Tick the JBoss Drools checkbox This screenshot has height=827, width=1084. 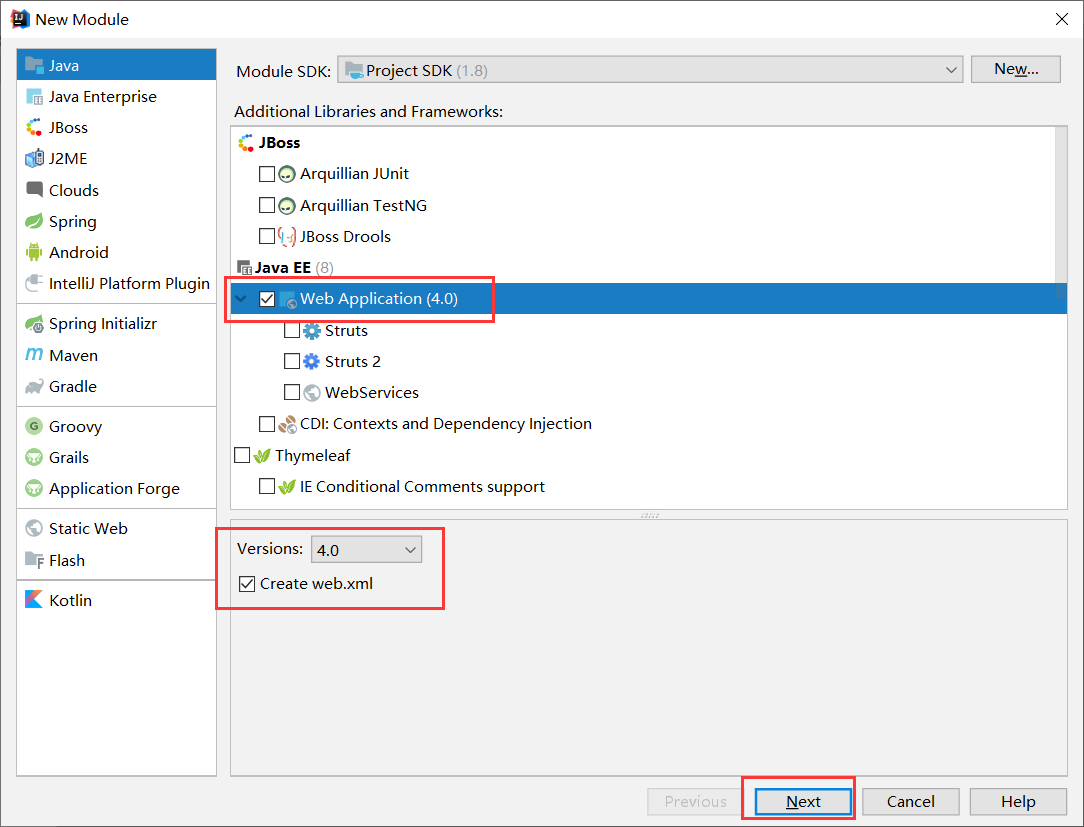tap(267, 236)
